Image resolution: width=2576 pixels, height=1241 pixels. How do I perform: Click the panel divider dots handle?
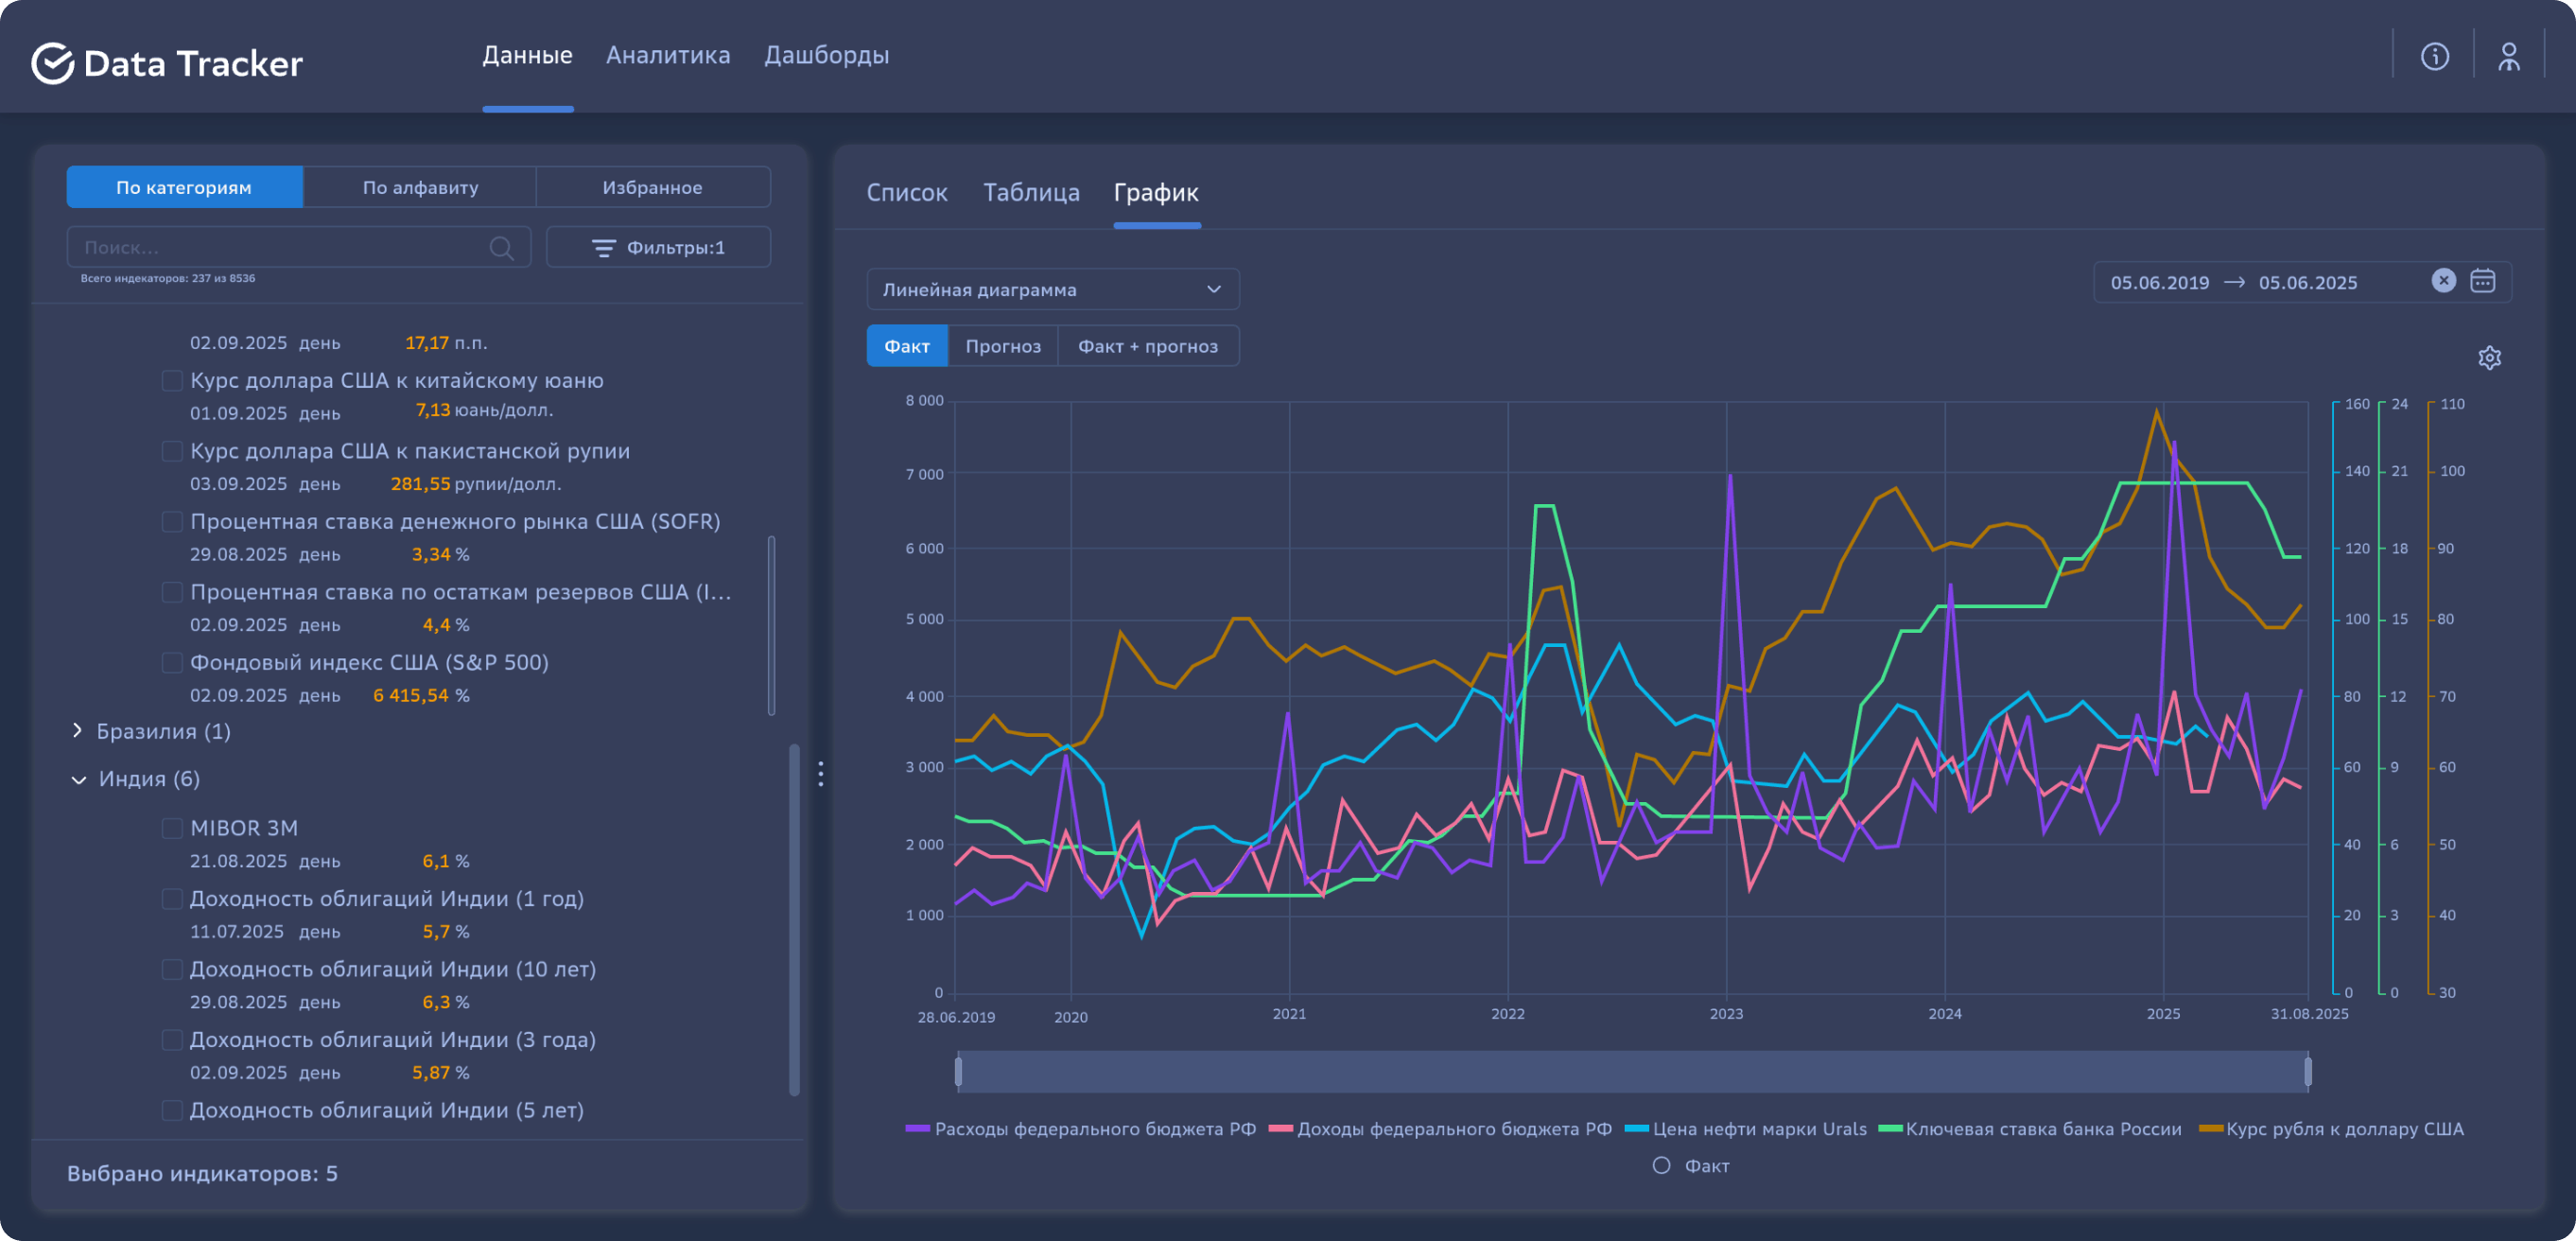[x=820, y=773]
